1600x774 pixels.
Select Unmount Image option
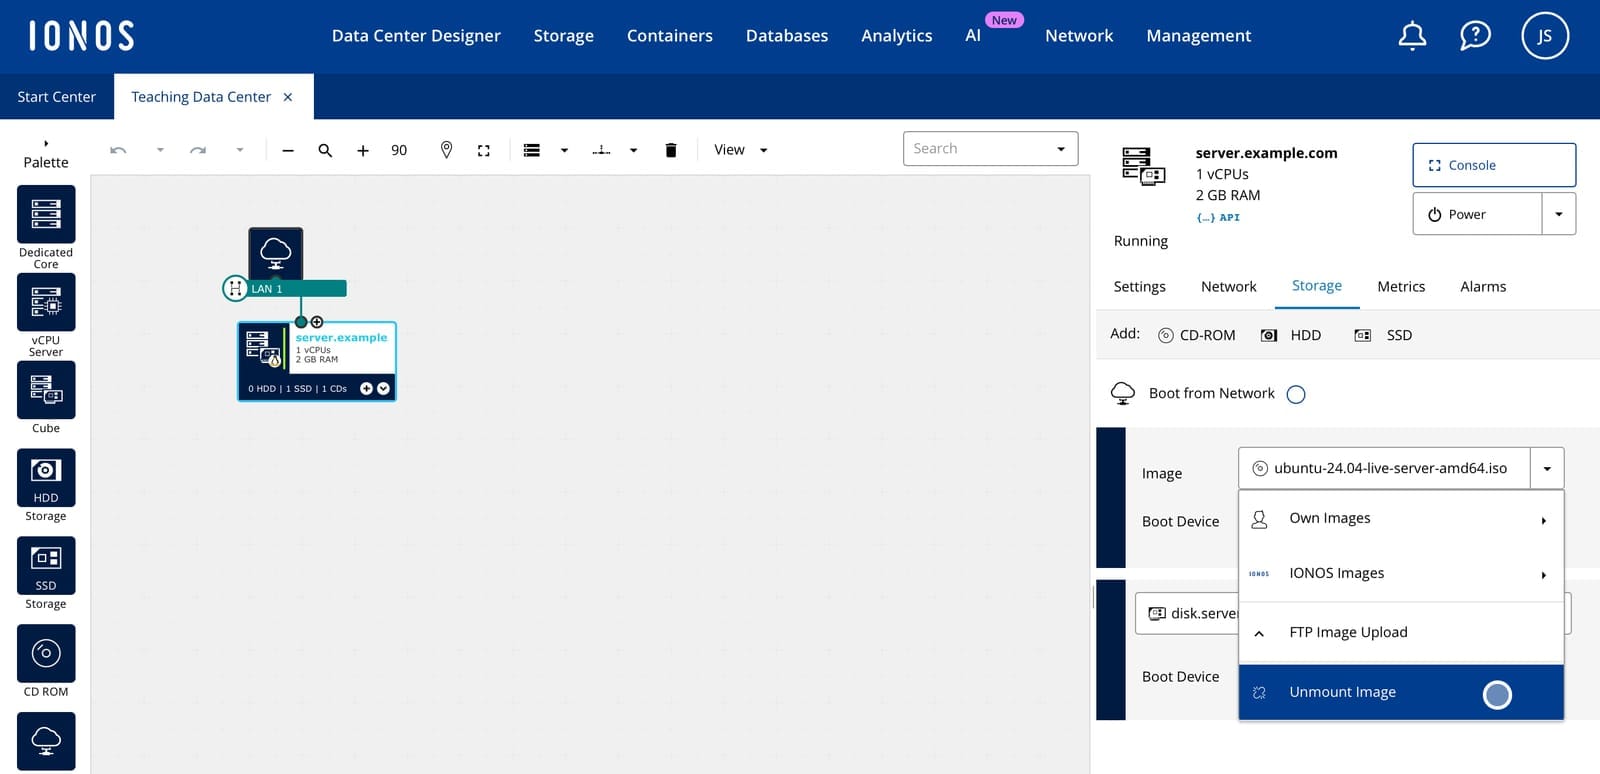pos(1401,692)
